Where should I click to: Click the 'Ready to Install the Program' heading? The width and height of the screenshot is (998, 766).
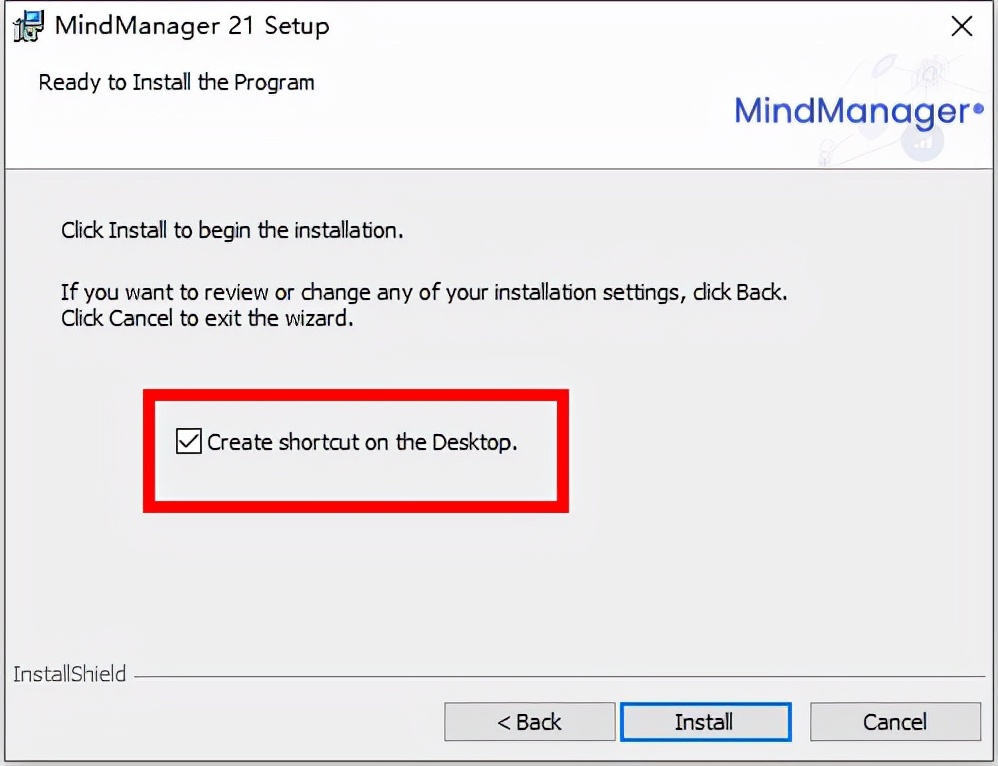176,82
